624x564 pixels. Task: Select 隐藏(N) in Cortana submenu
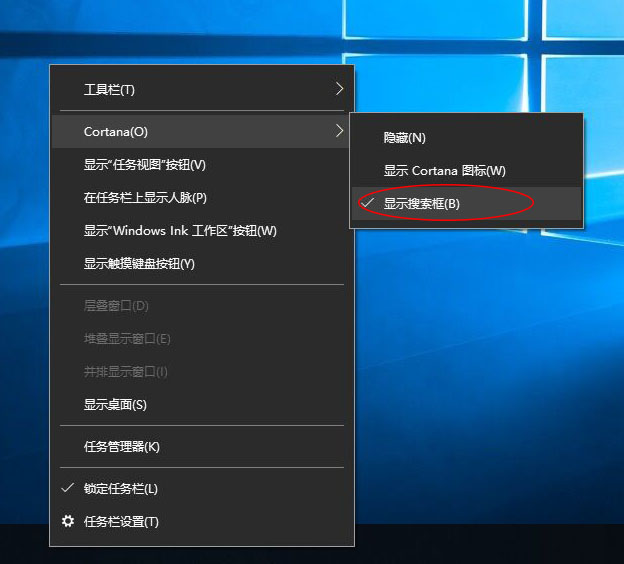[x=466, y=138]
